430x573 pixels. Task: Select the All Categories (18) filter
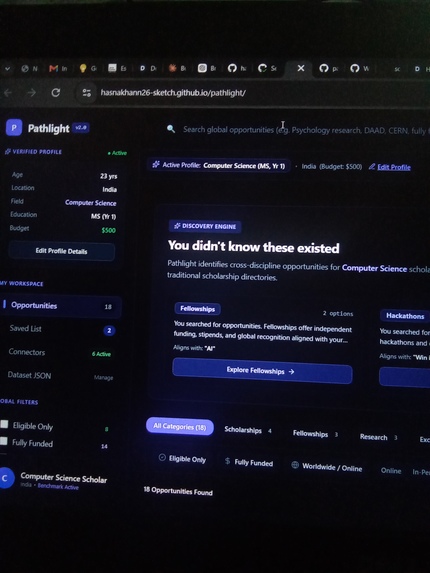pyautogui.click(x=180, y=426)
